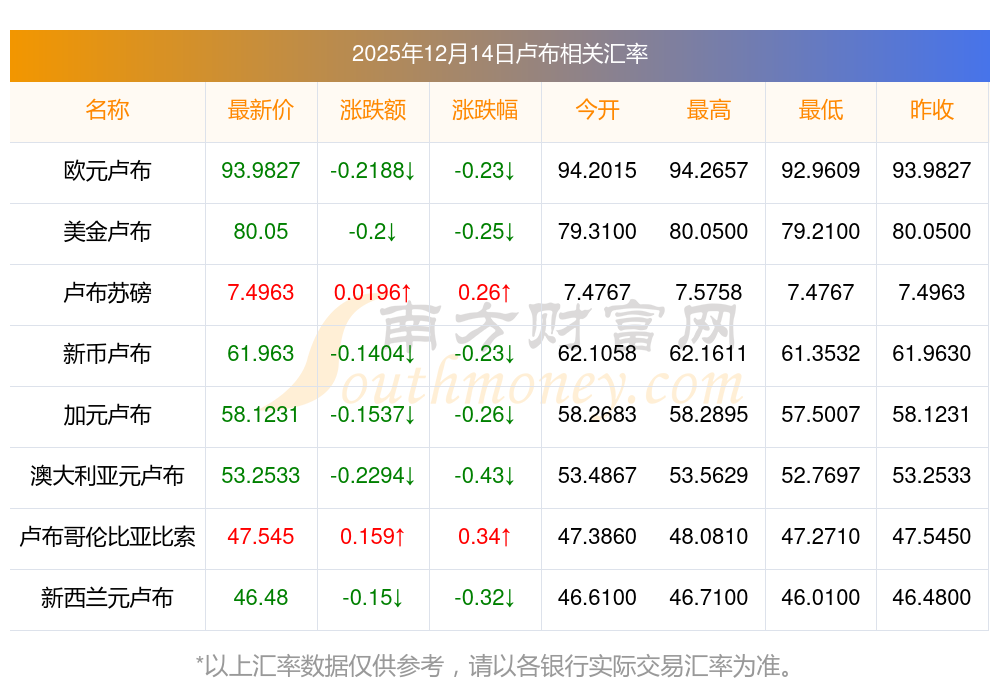Select the green price 93.9827
Screen dimensions: 1000x697
coord(261,170)
